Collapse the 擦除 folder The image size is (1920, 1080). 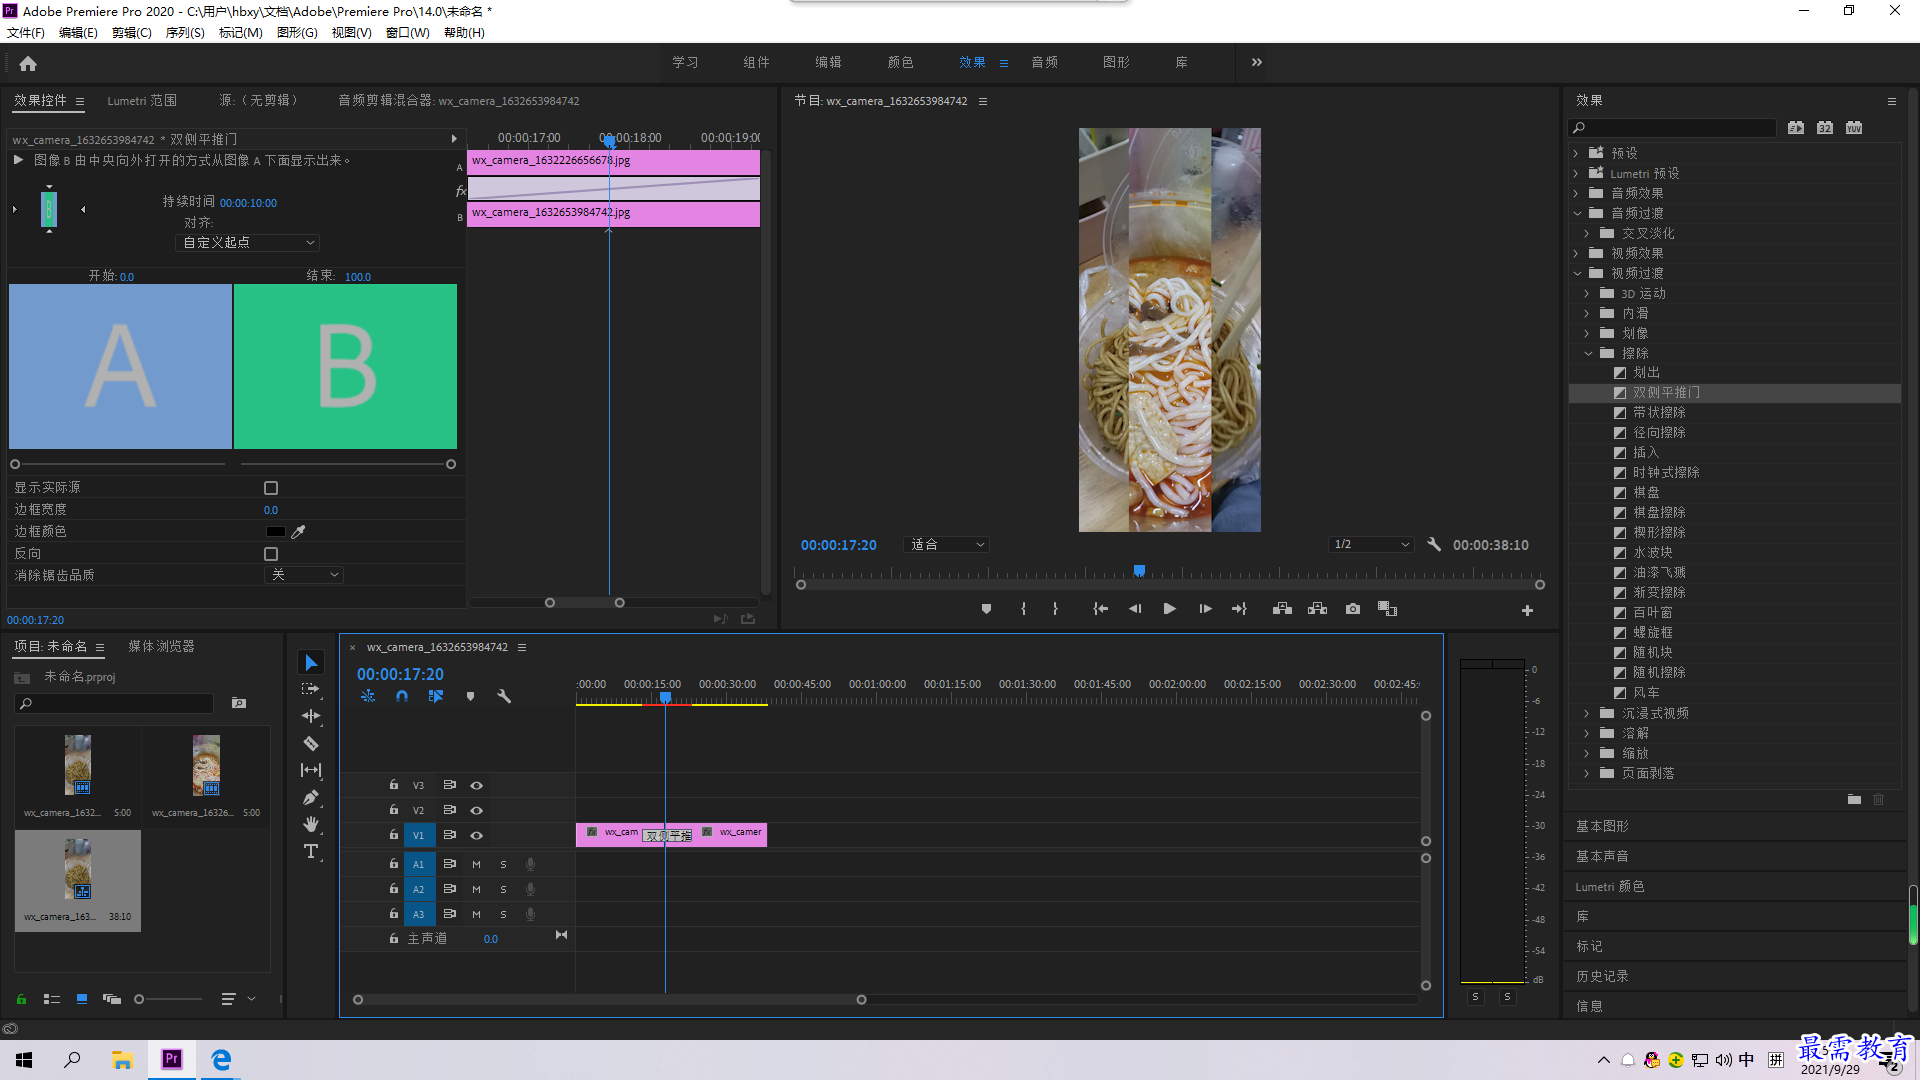point(1588,353)
